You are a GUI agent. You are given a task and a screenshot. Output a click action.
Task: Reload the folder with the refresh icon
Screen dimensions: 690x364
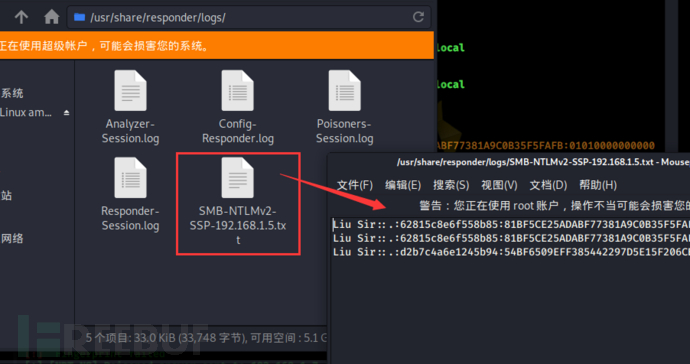tap(418, 17)
